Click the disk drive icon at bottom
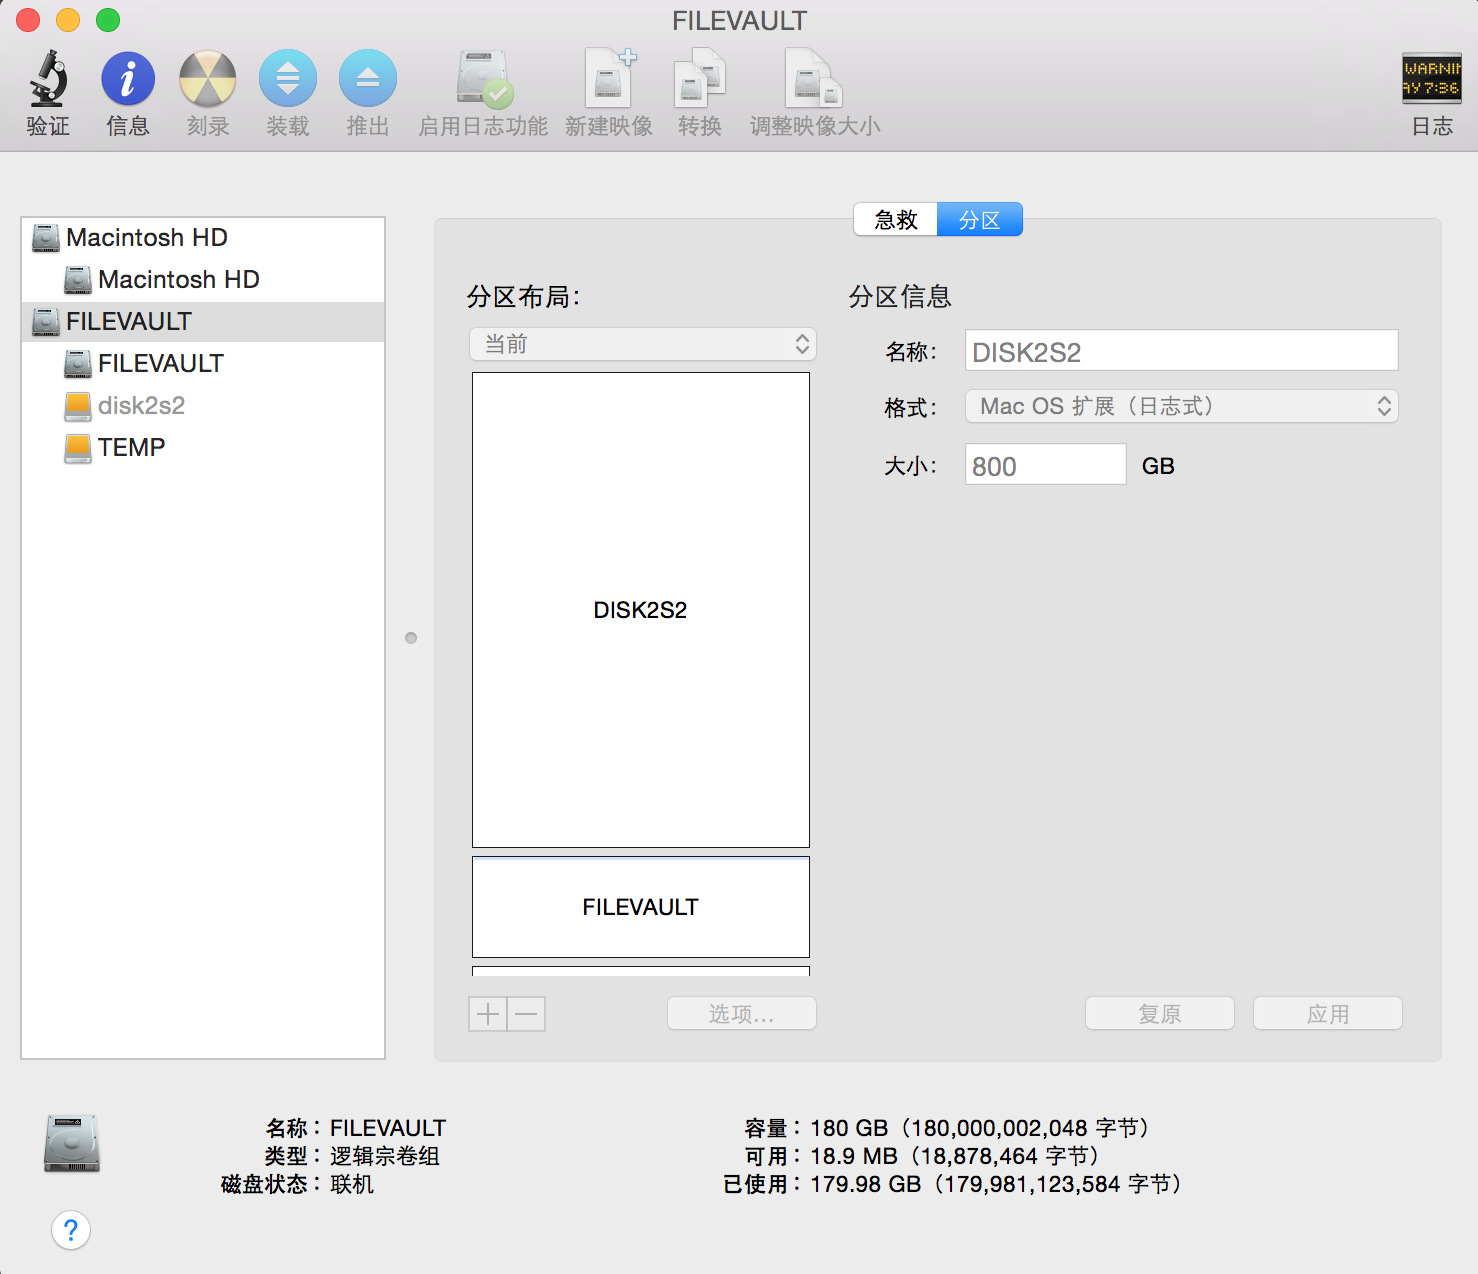Screen dimensions: 1478x1274 pos(72,1143)
